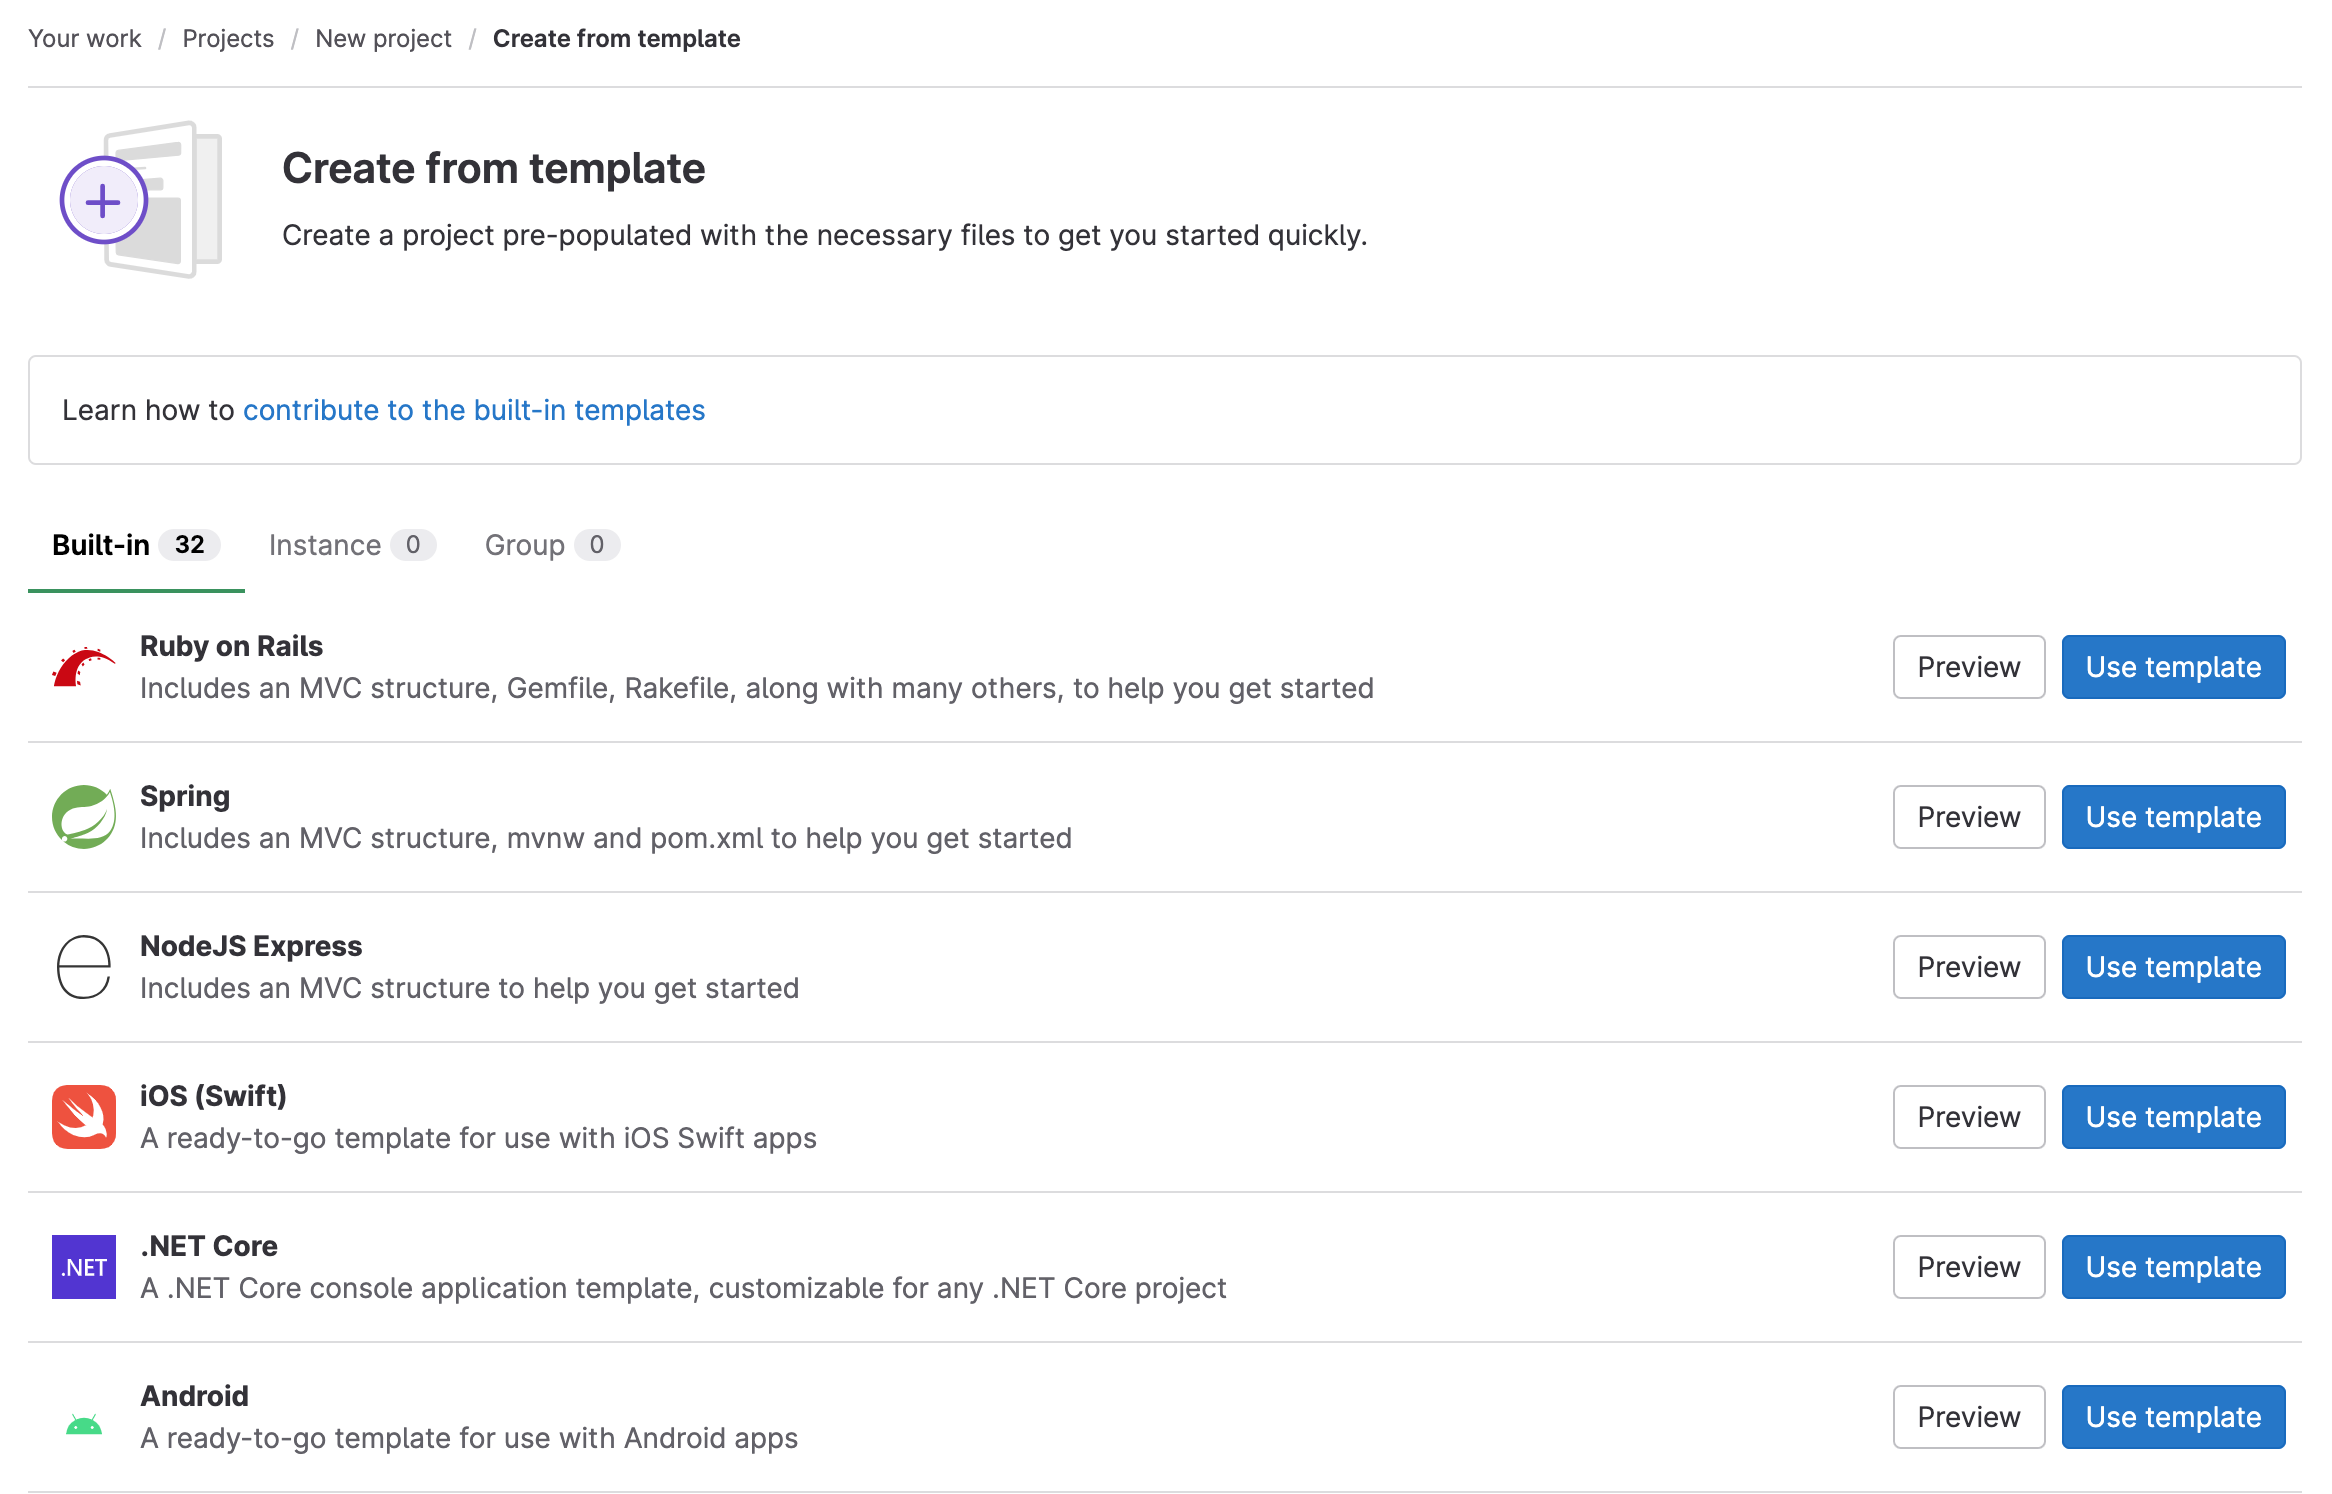Click the Create from template plus illustration
2332x1494 pixels.
(x=140, y=200)
